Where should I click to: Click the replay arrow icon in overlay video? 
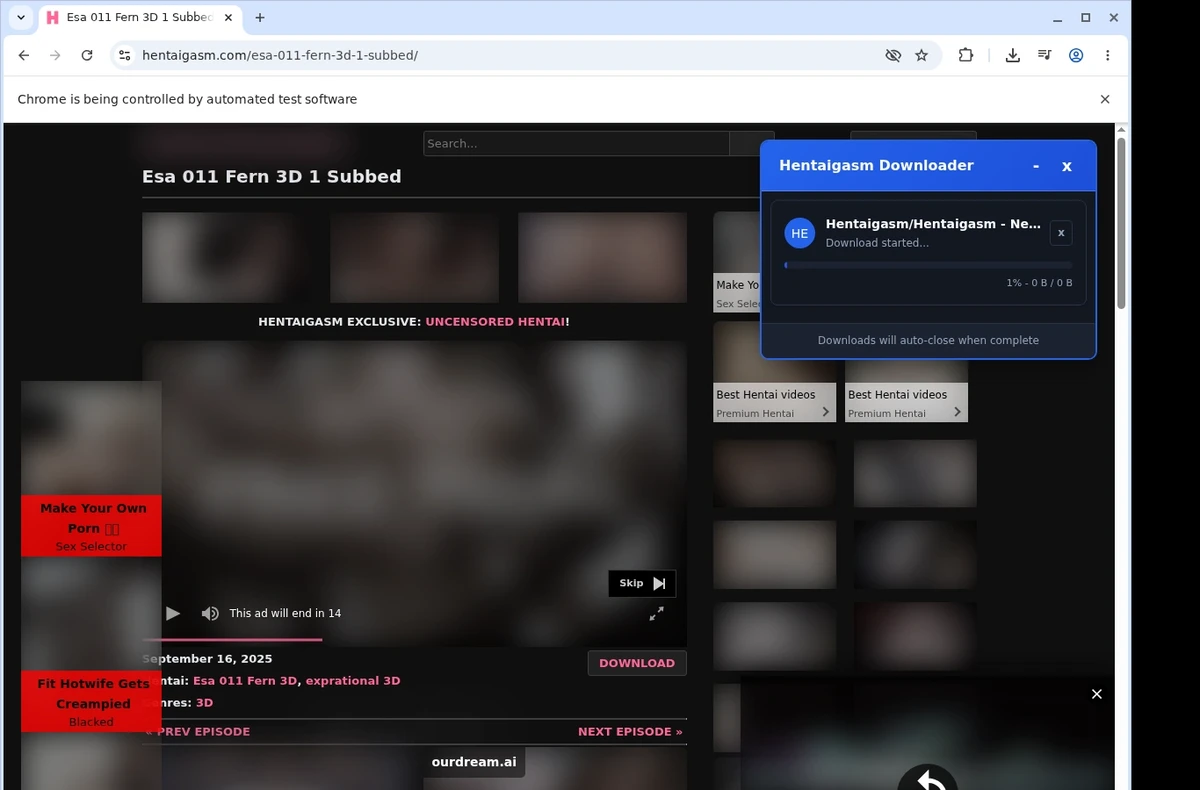pyautogui.click(x=928, y=778)
